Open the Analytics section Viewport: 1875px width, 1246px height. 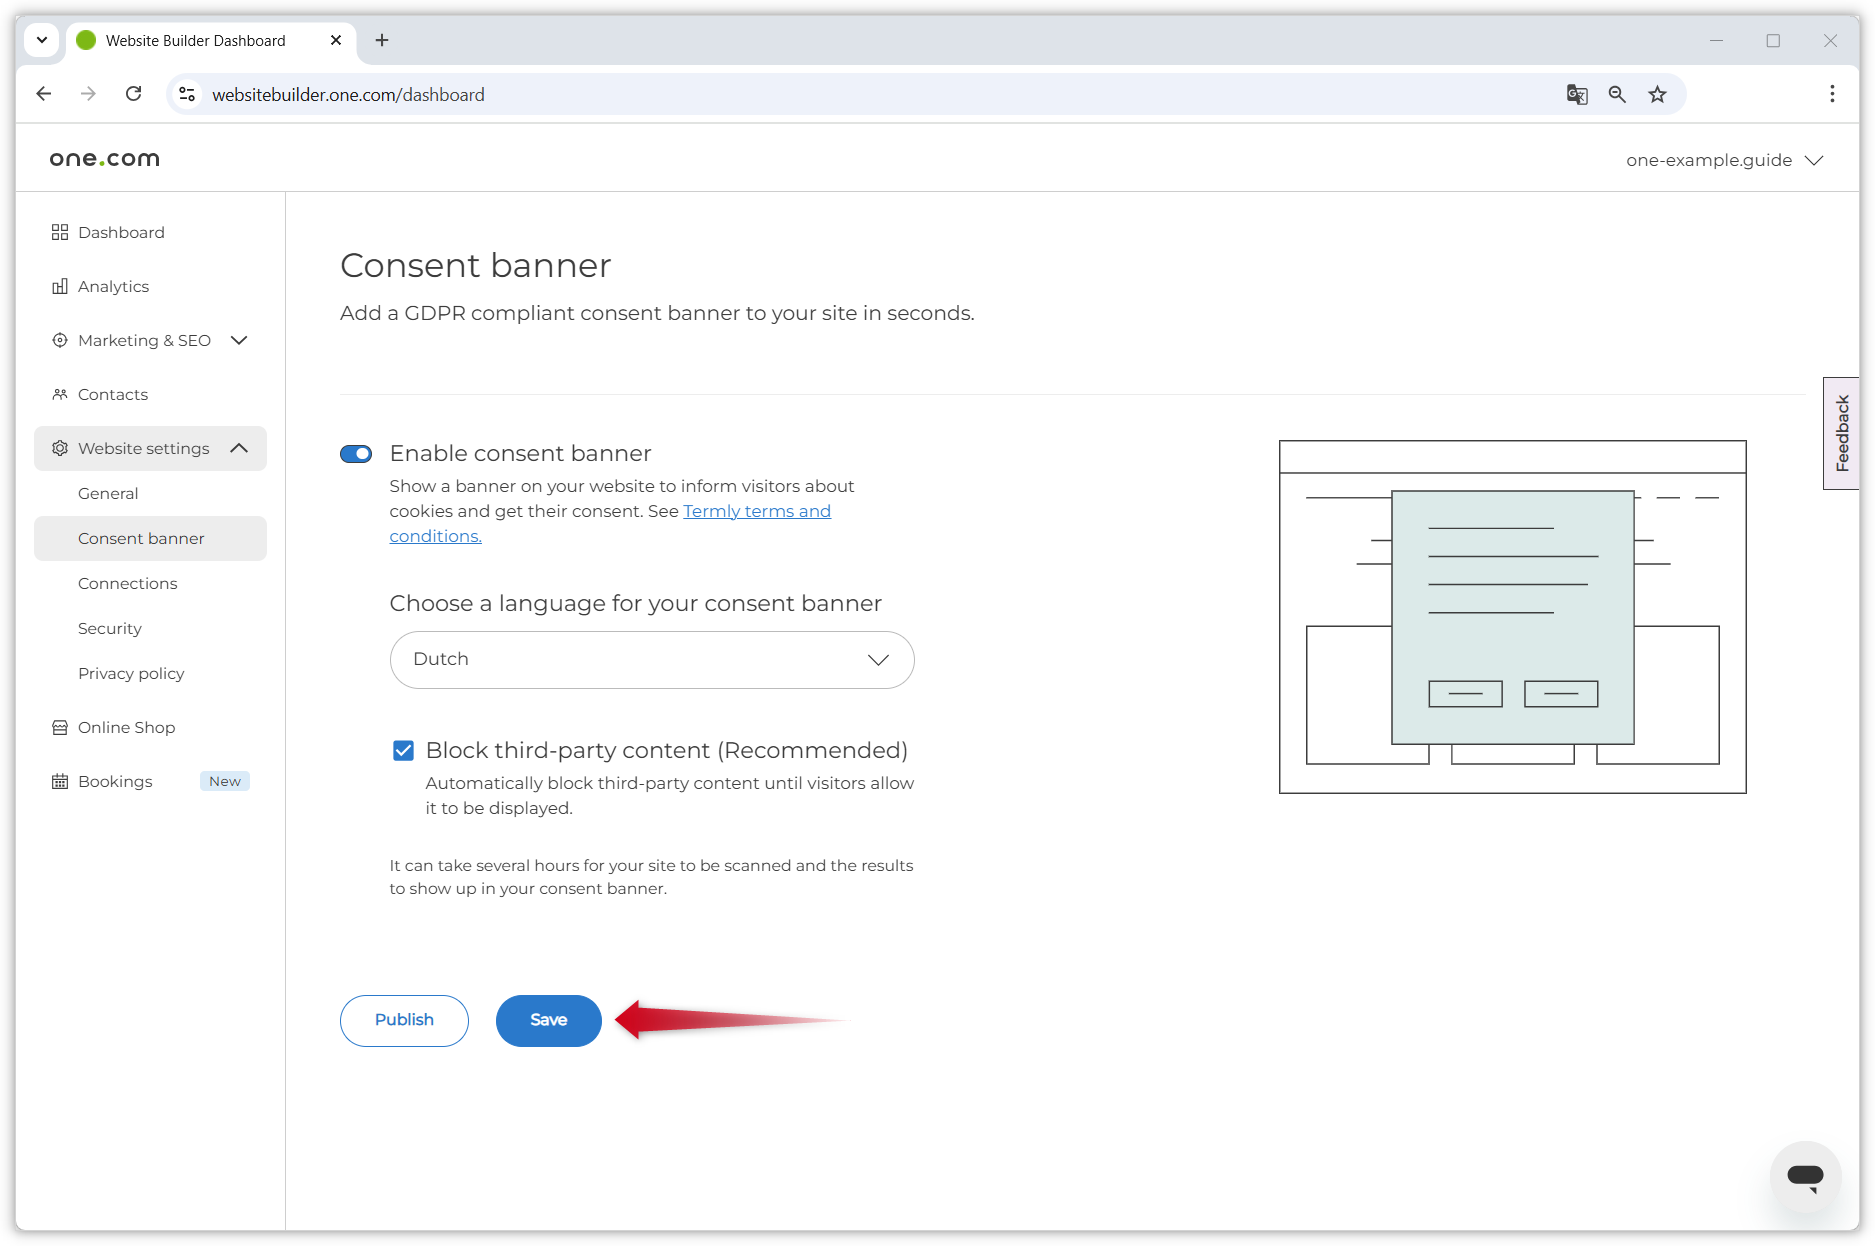(113, 286)
